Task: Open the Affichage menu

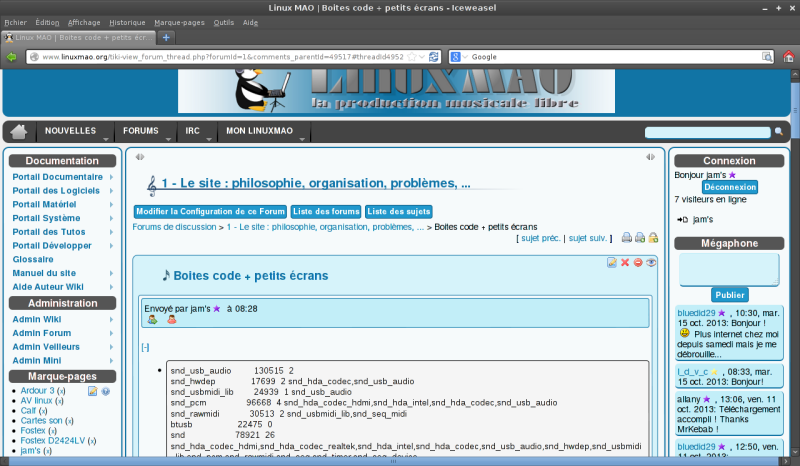Action: (x=84, y=22)
